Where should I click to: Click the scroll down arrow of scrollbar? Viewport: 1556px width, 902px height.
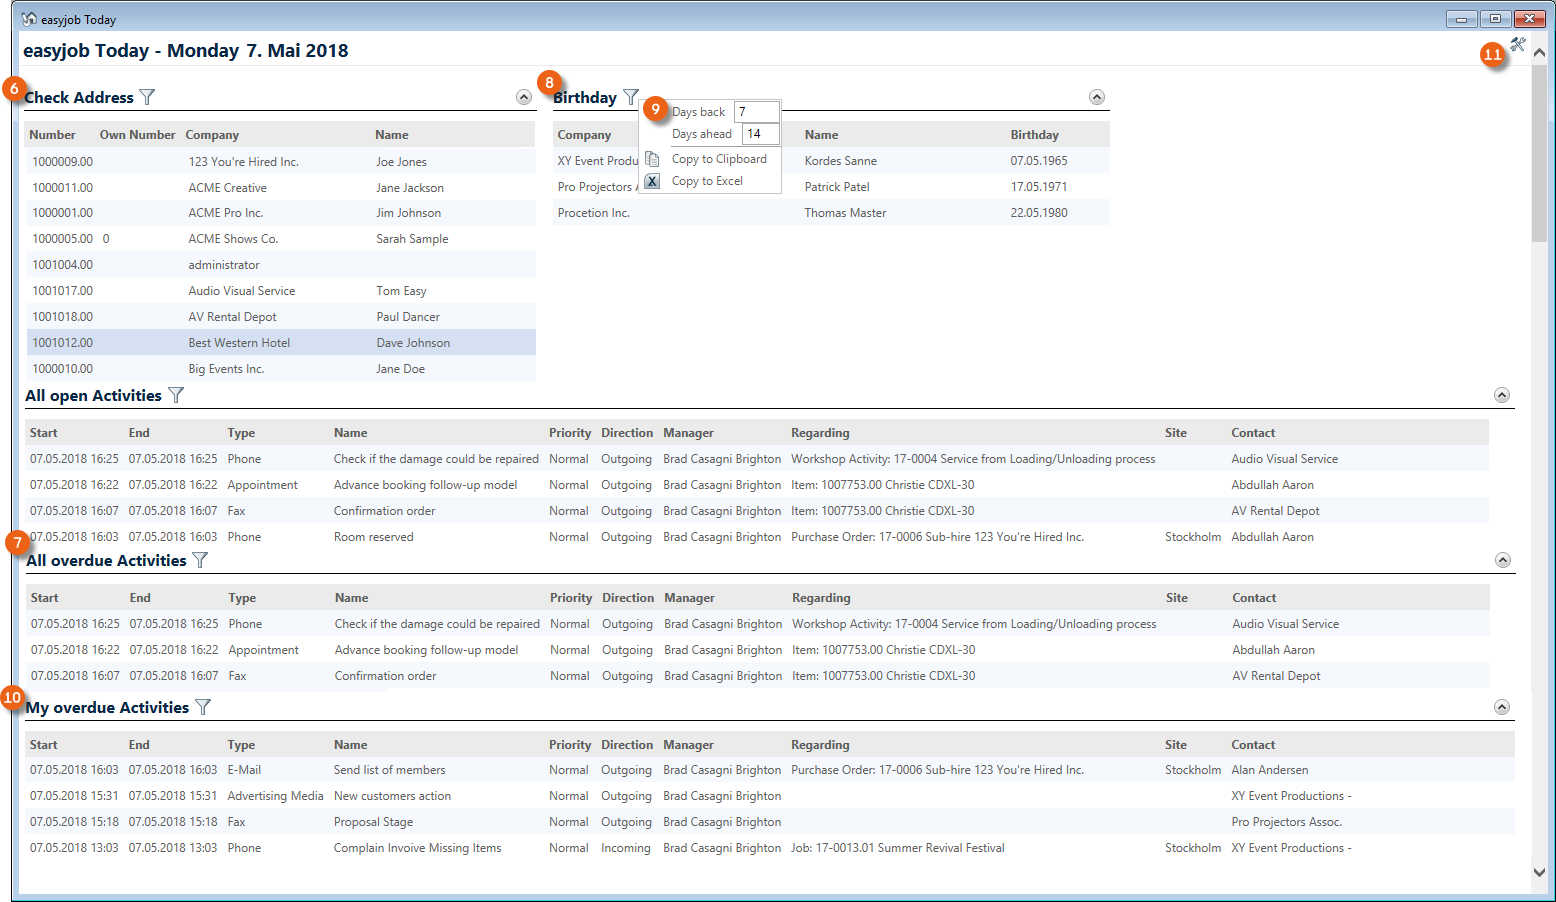click(x=1539, y=872)
